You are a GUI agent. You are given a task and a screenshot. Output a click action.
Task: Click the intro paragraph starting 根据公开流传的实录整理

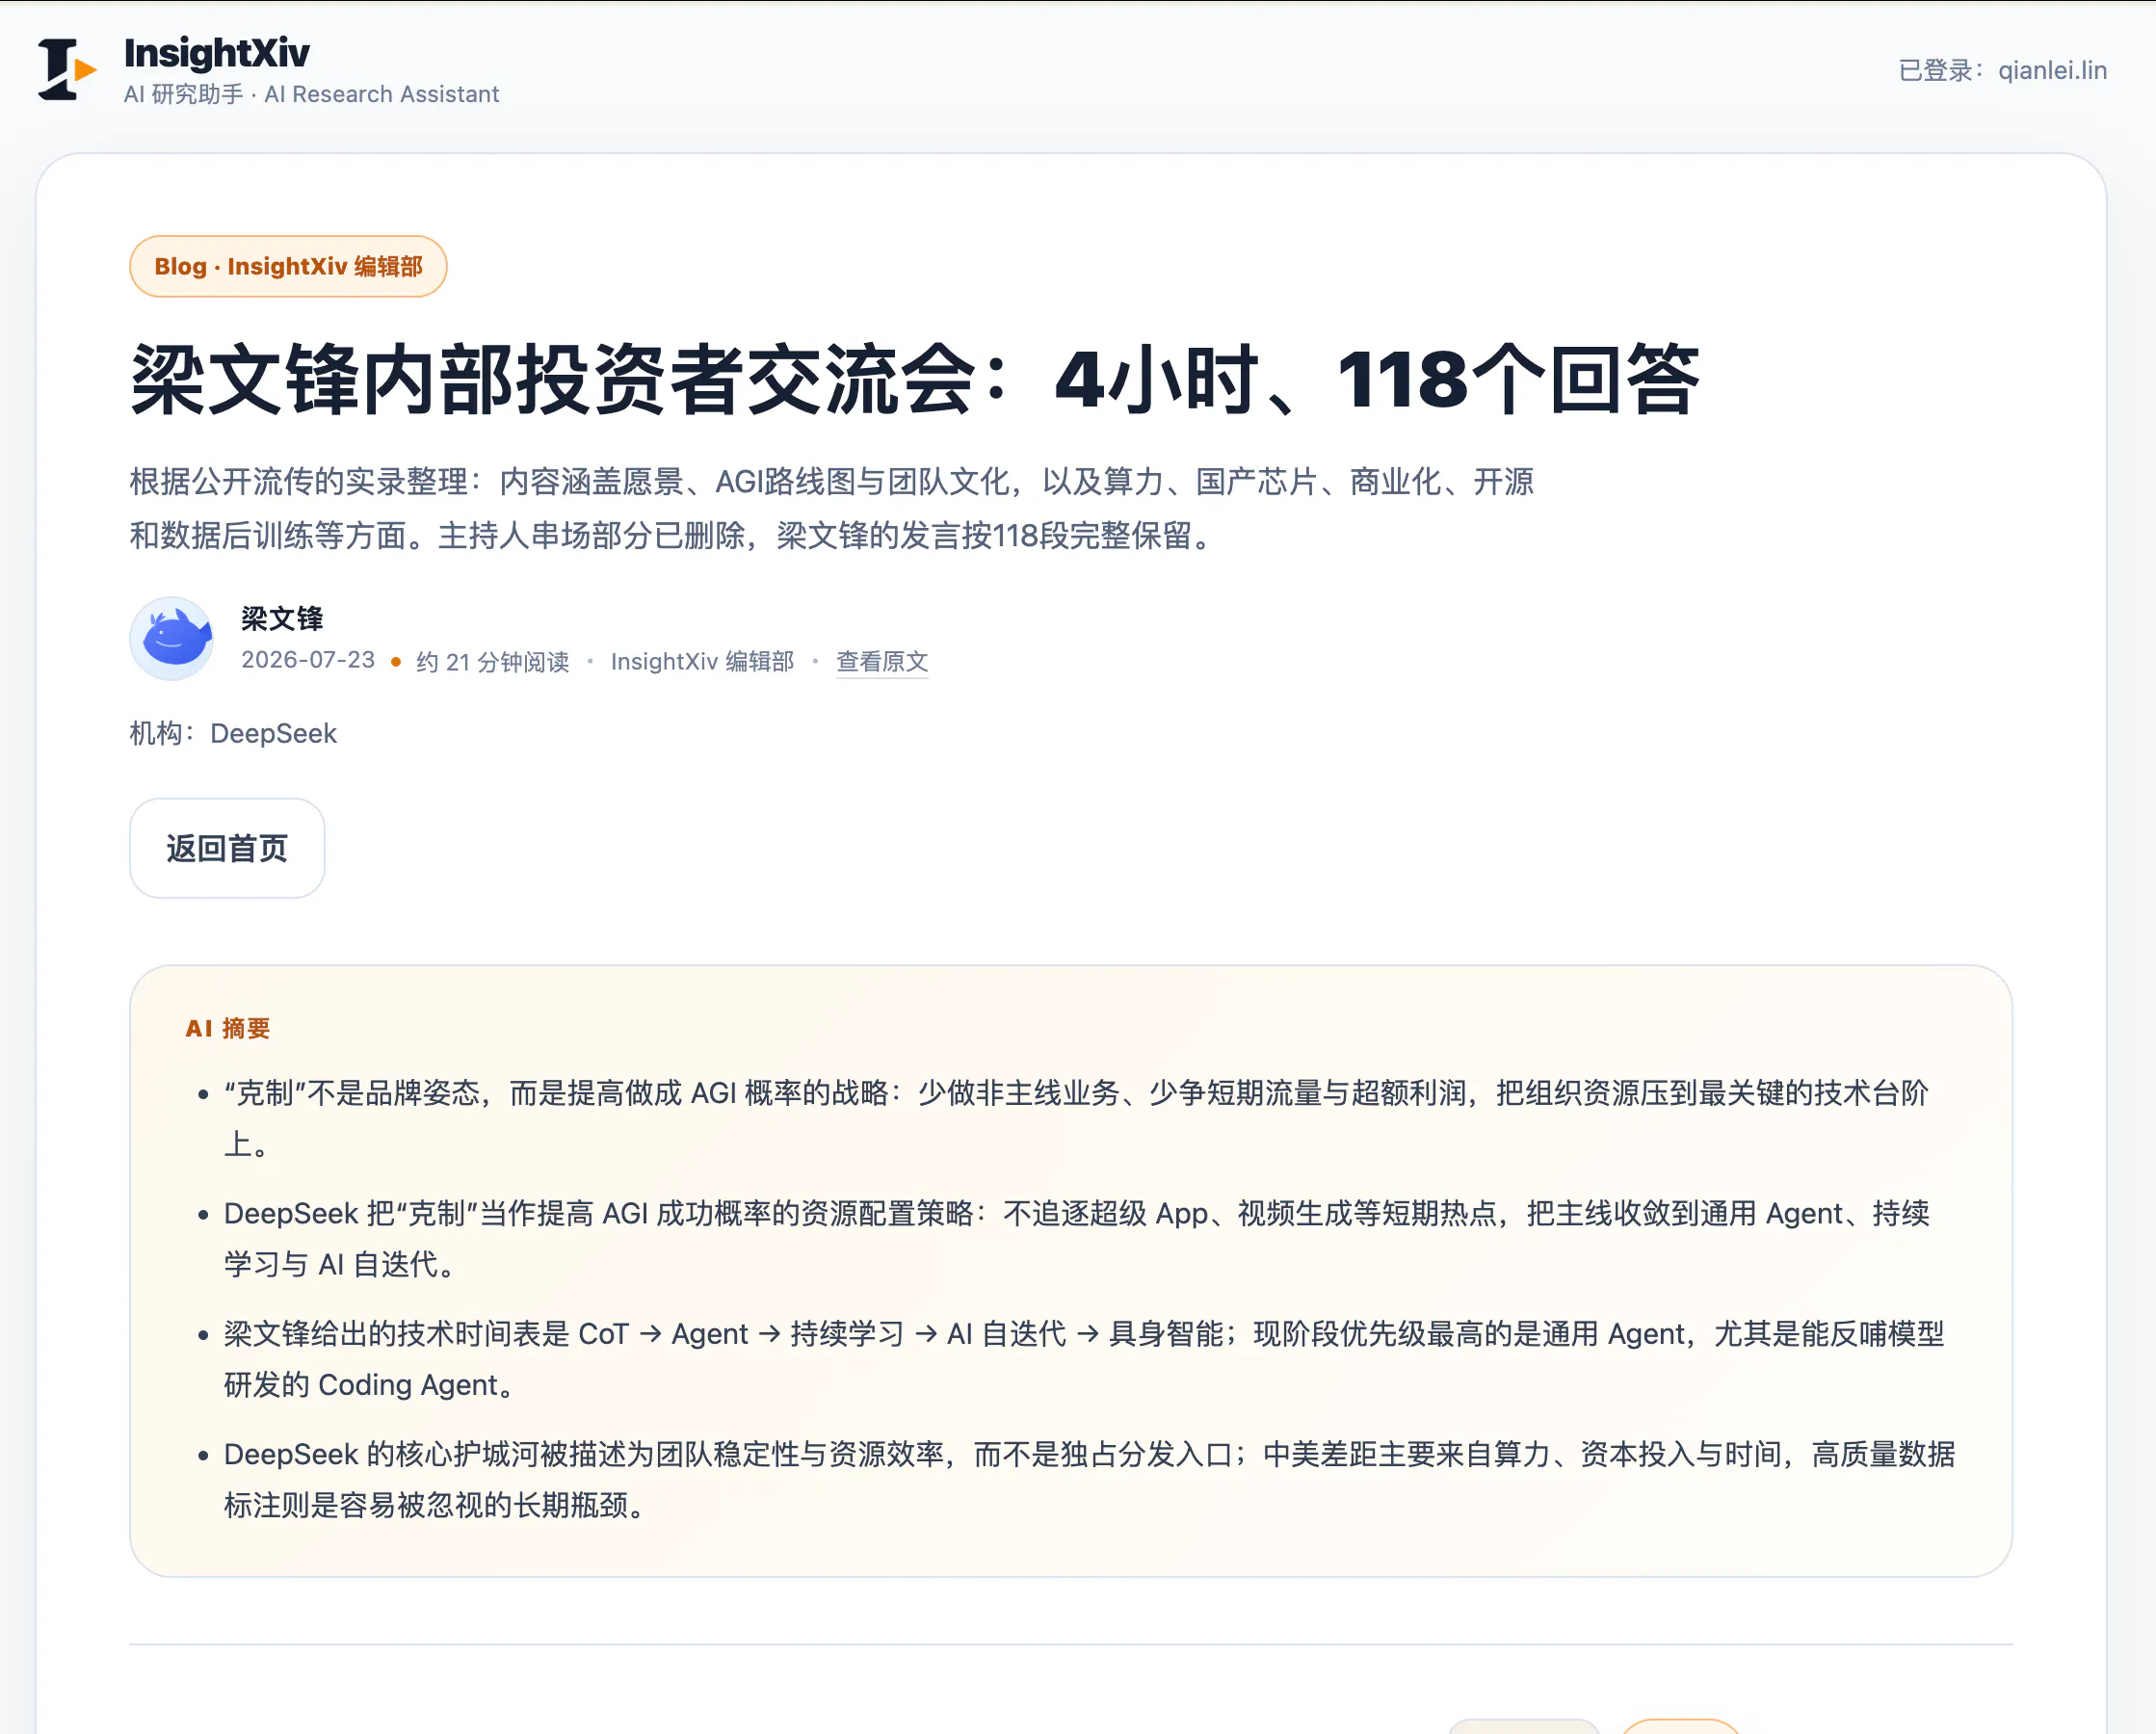coord(832,508)
